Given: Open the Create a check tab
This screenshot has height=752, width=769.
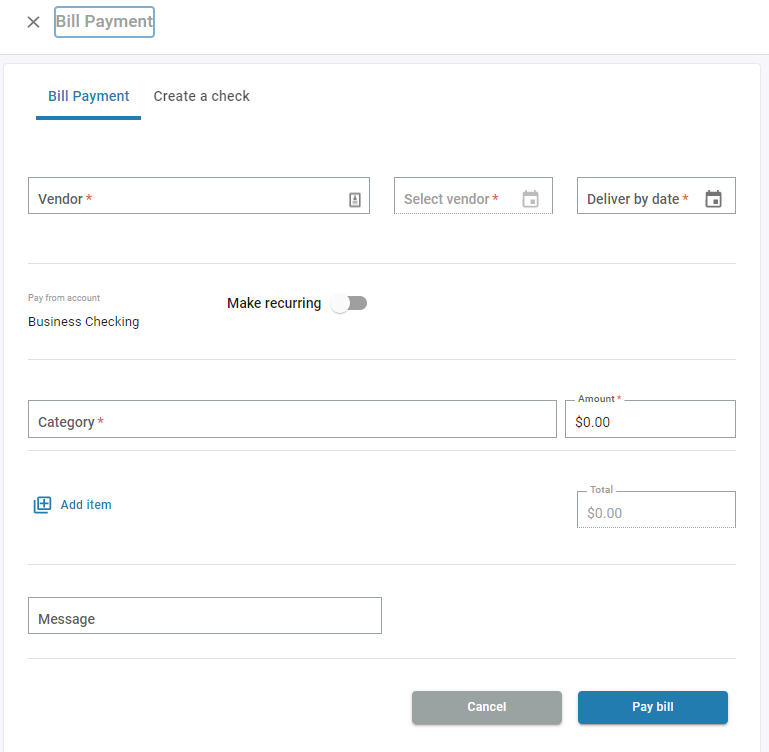Looking at the screenshot, I should click(x=201, y=97).
